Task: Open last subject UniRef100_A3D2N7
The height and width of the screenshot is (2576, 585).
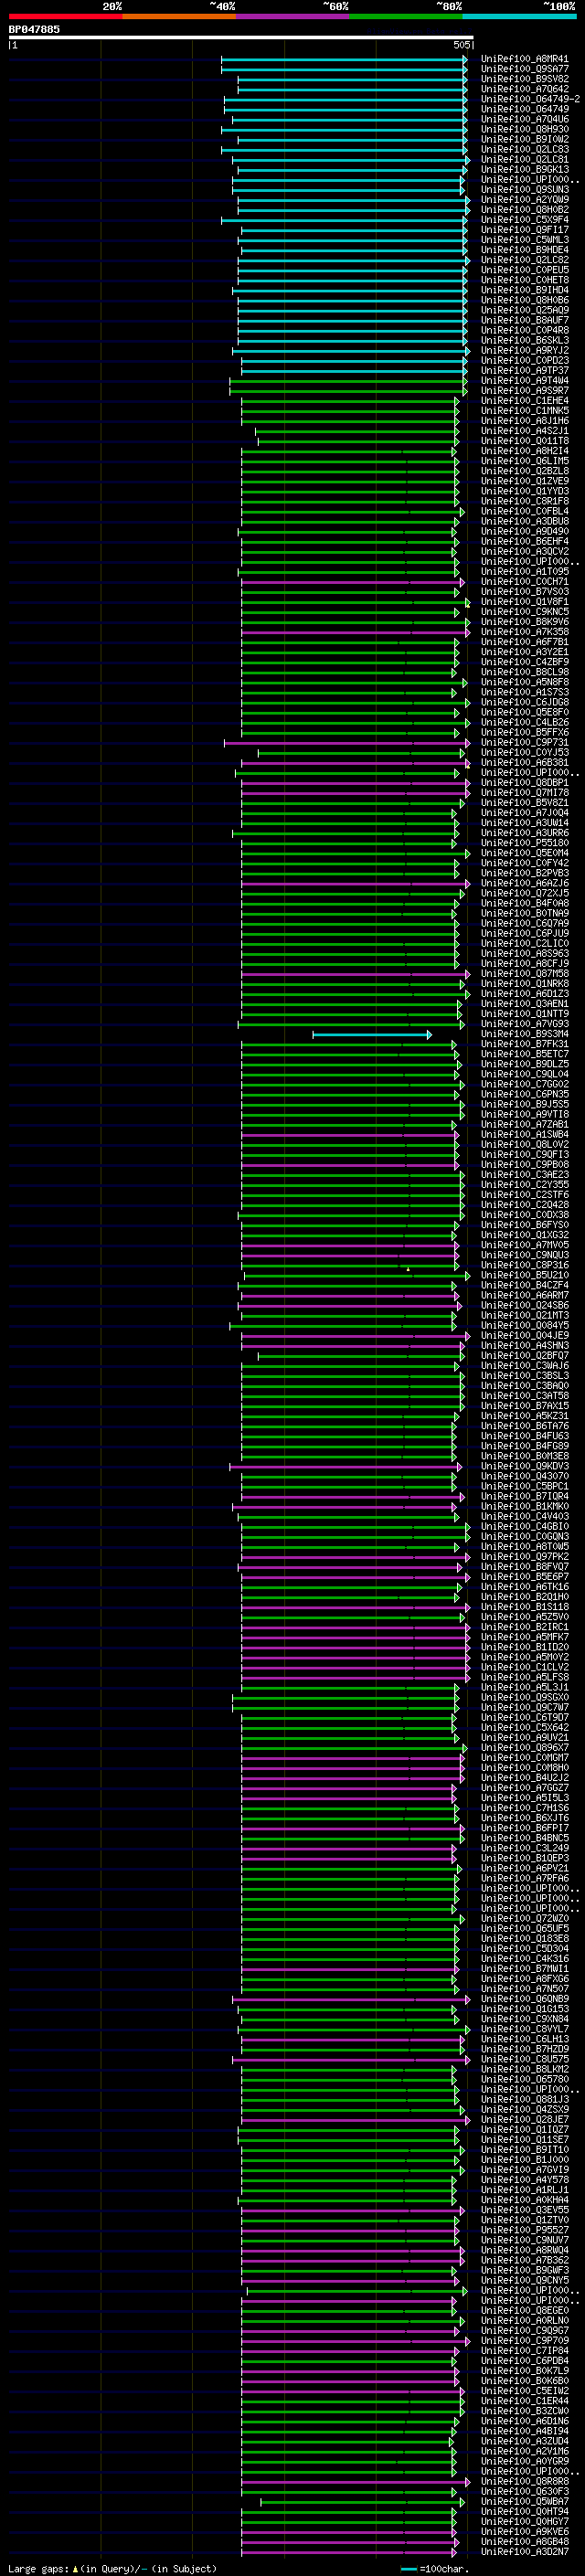Action: pyautogui.click(x=524, y=2551)
